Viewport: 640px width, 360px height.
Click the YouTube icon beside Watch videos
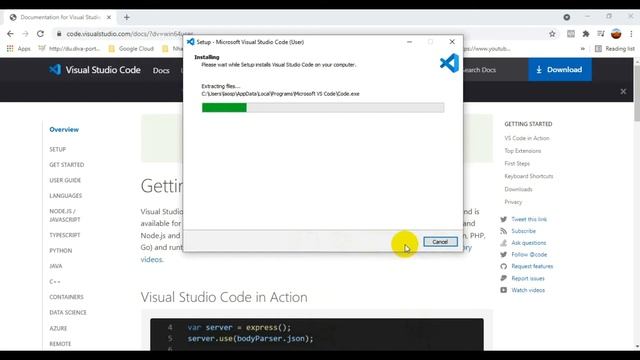pyautogui.click(x=504, y=290)
